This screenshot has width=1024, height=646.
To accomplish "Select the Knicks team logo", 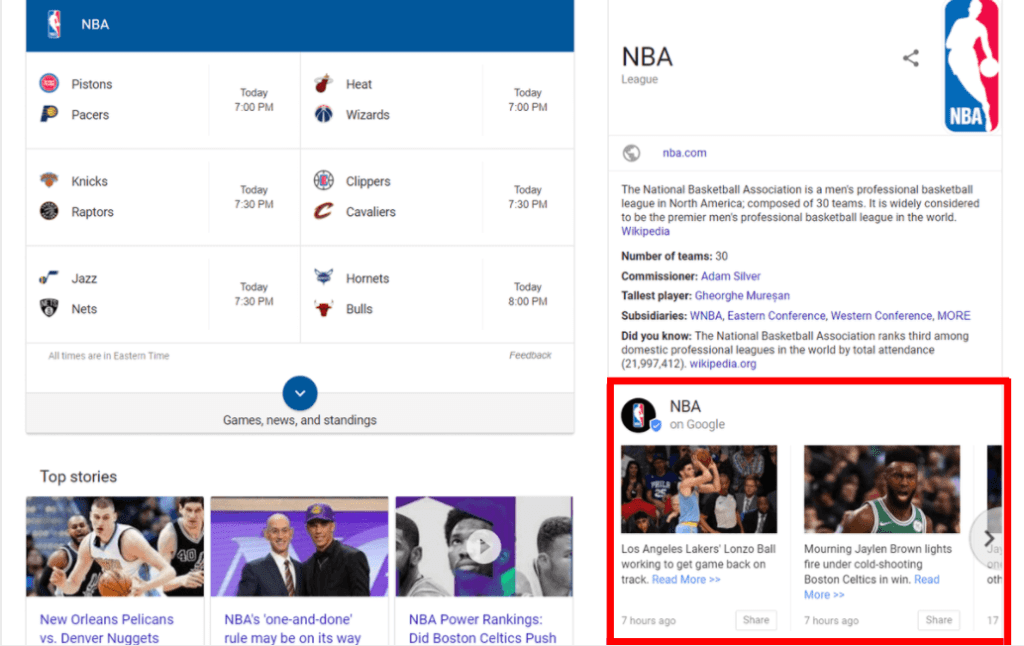I will [49, 180].
